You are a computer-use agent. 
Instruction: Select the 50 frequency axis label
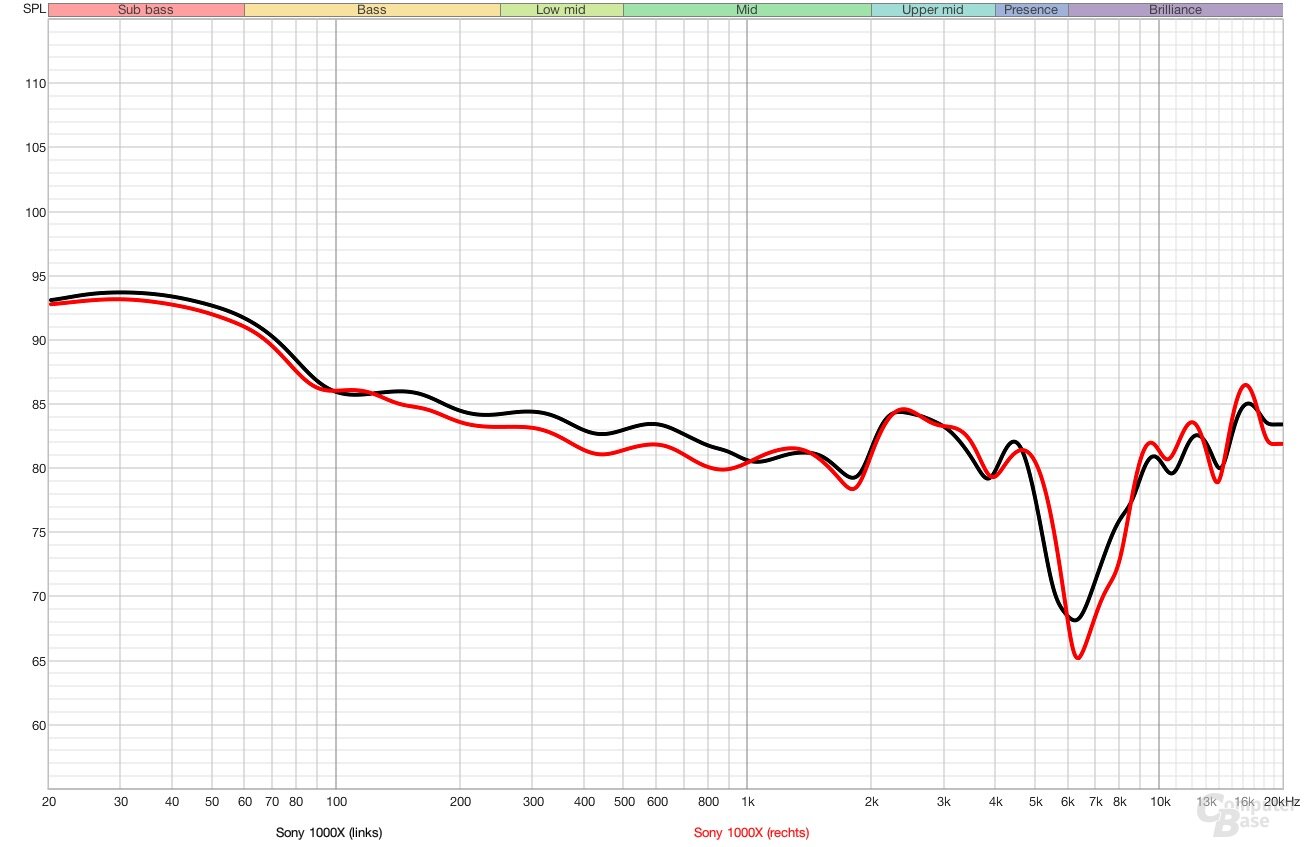pyautogui.click(x=212, y=802)
